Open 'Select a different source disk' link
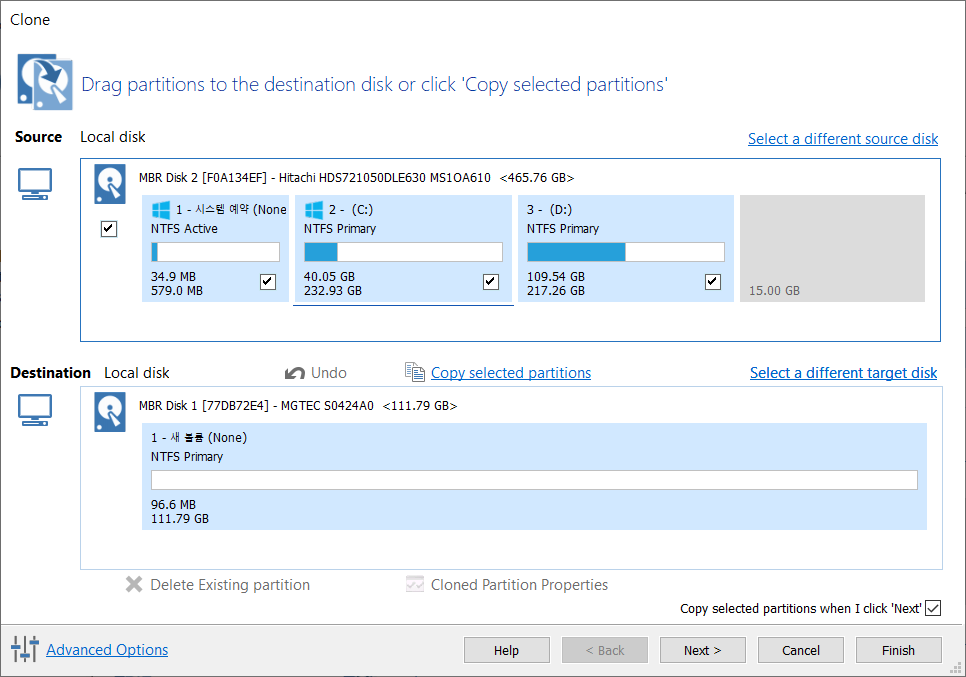The width and height of the screenshot is (966, 677). (x=843, y=139)
